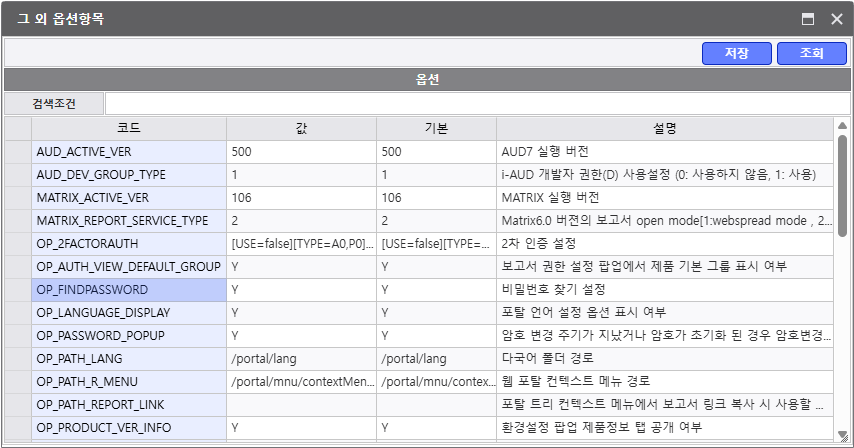Click the empty OP_PATH_REPORT_LINK value cell

pos(301,404)
